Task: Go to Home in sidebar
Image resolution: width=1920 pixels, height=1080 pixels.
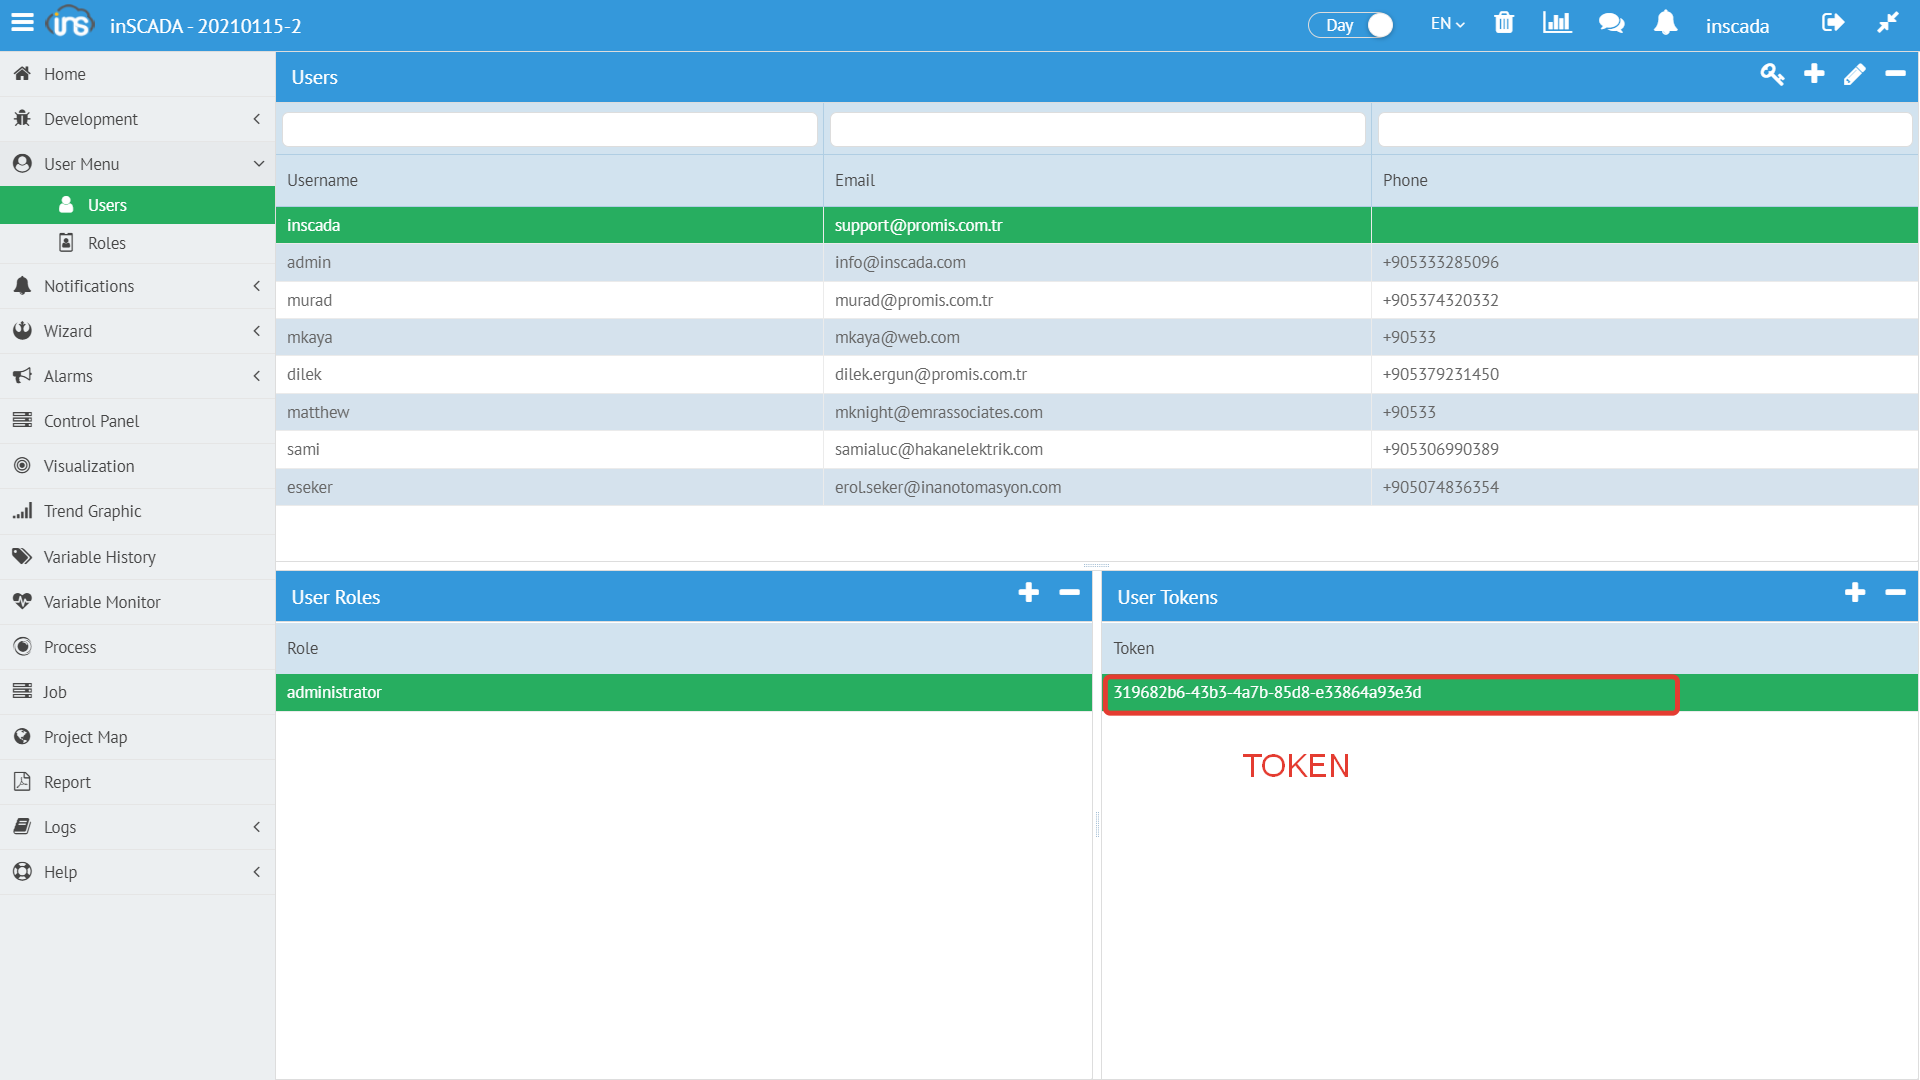Action: pos(138,74)
